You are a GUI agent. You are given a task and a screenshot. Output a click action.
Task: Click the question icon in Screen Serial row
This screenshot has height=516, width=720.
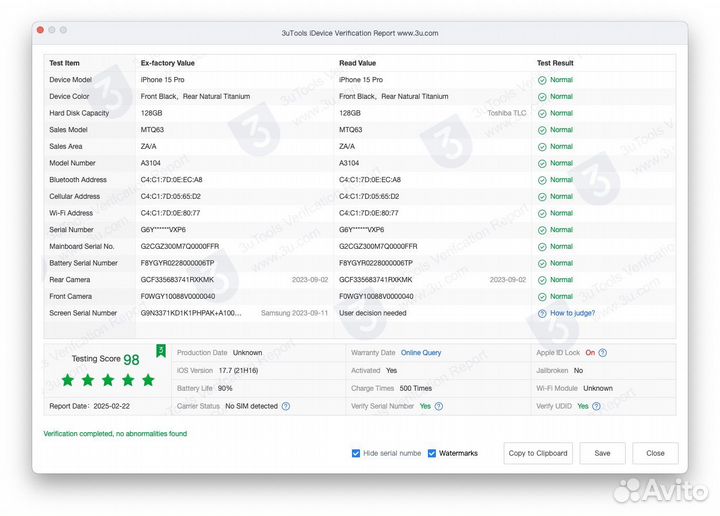click(x=542, y=313)
